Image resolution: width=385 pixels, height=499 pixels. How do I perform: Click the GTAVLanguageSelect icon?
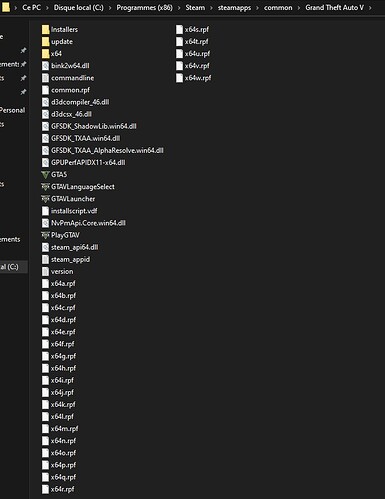pyautogui.click(x=45, y=187)
